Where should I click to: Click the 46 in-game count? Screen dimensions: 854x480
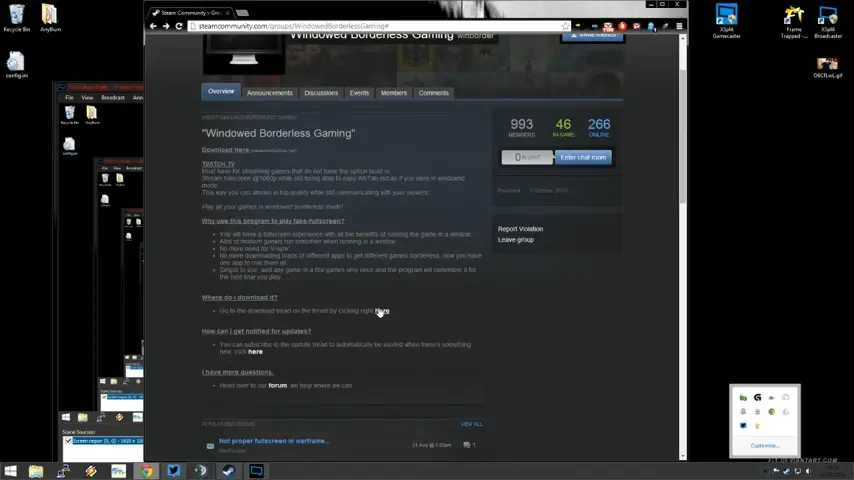tap(563, 125)
